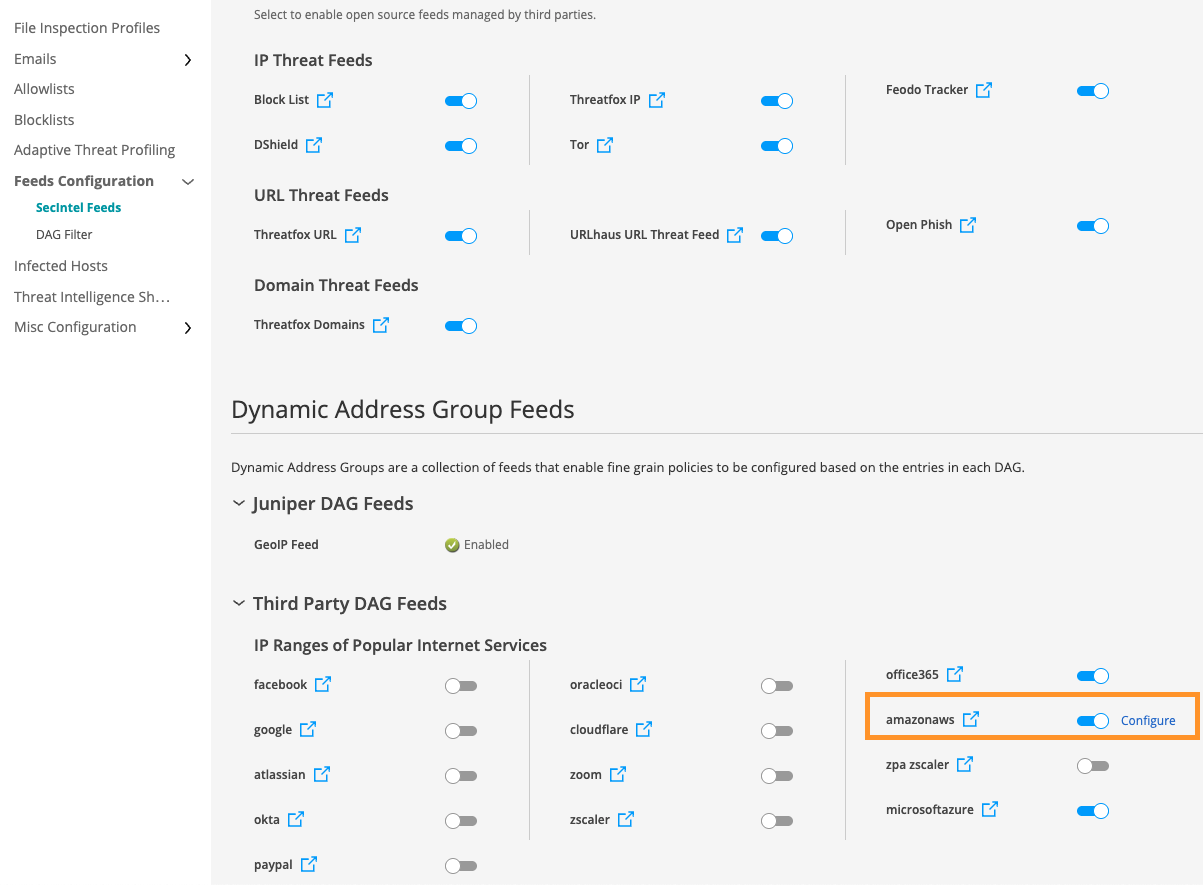Disable the DShield feed toggle
The height and width of the screenshot is (885, 1203).
coord(461,146)
